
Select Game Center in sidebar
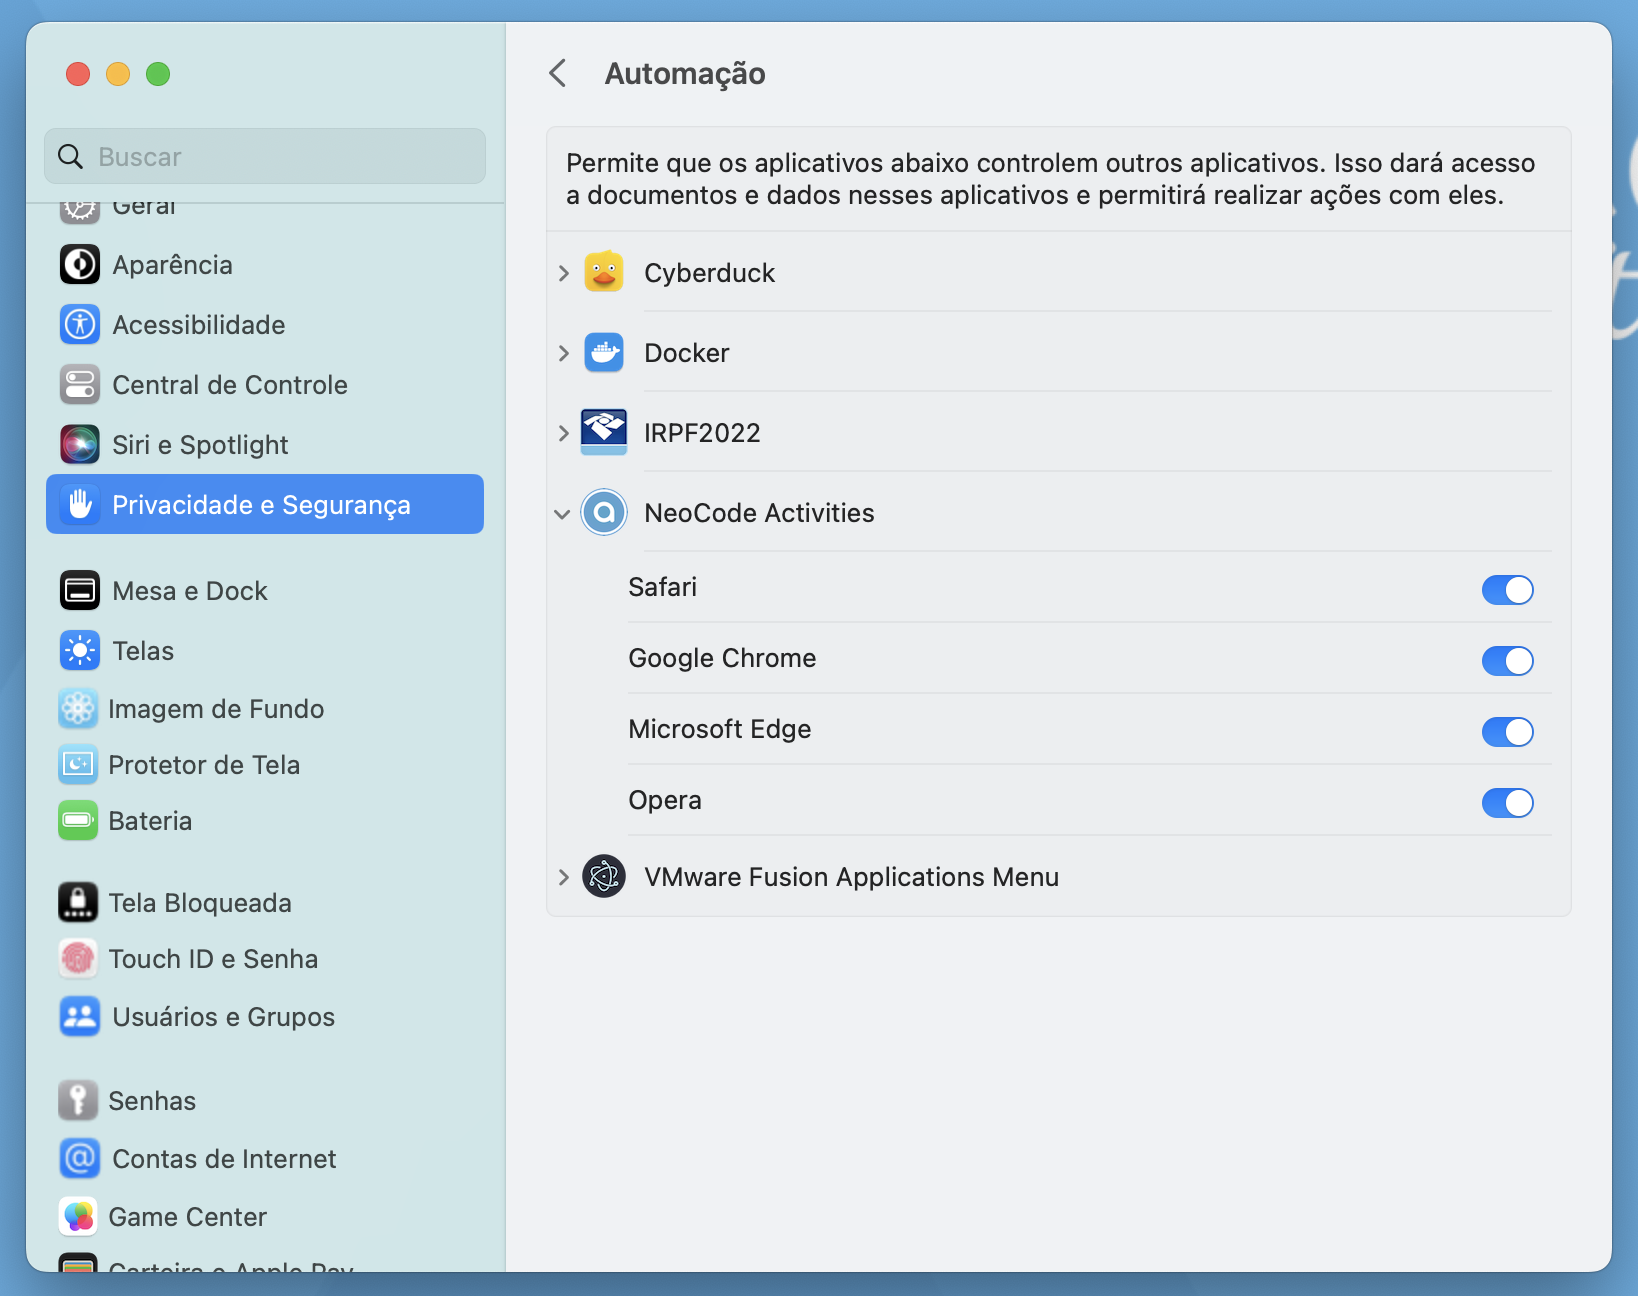pos(265,1217)
